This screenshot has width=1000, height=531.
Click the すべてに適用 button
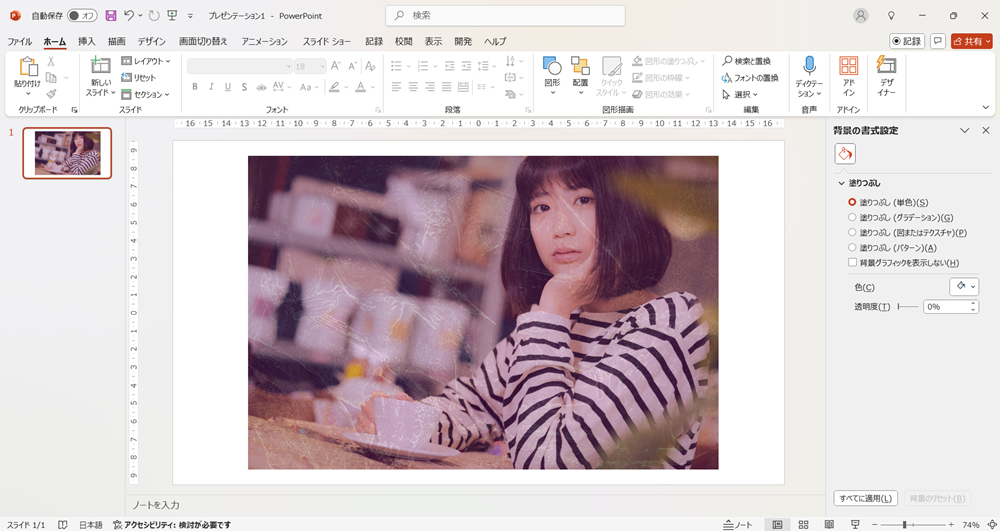click(866, 498)
